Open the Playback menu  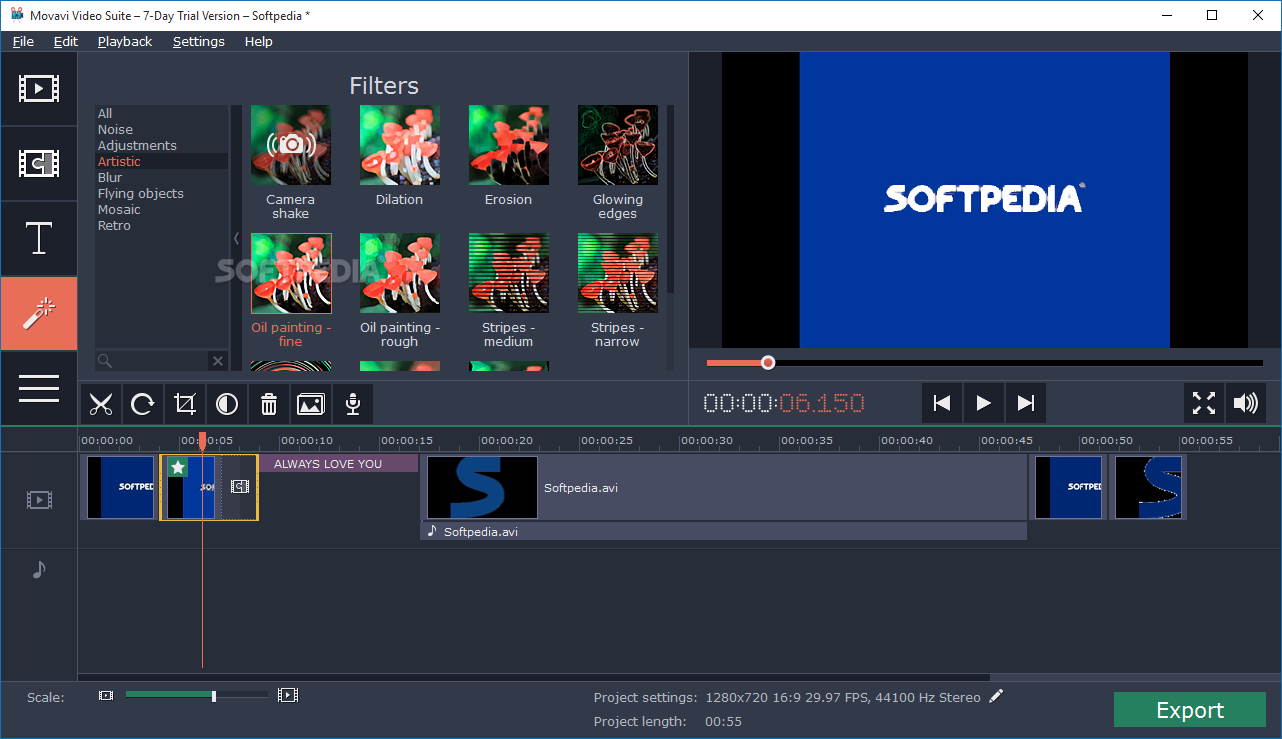[x=125, y=41]
